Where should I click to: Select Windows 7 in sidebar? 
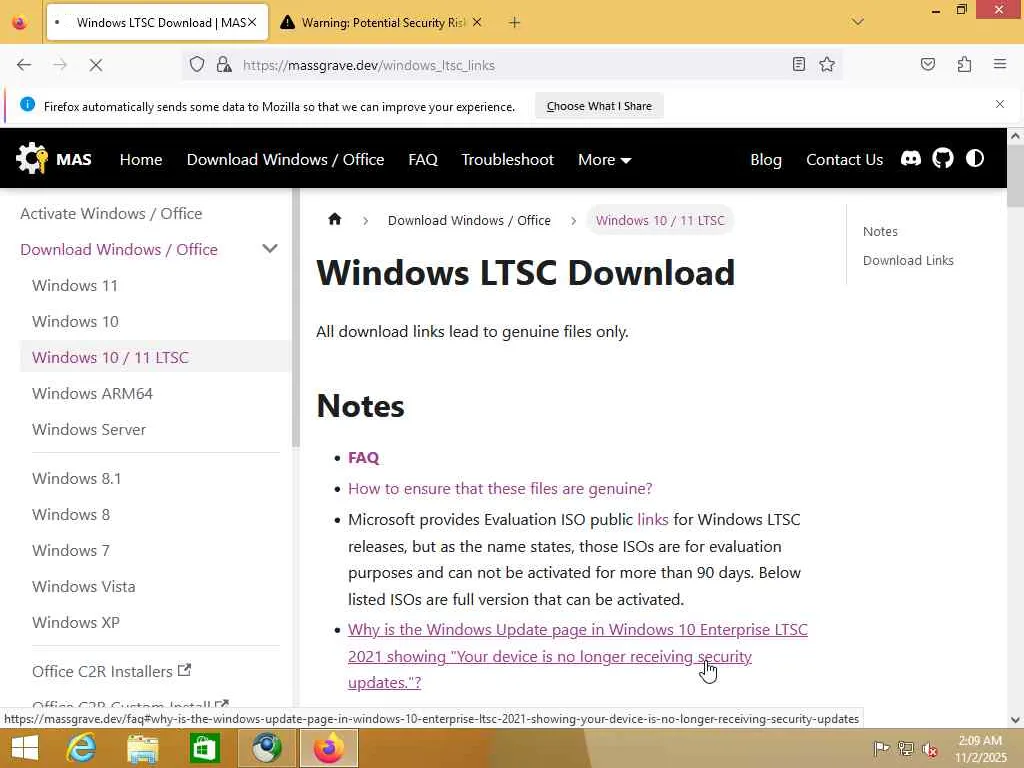tap(71, 550)
